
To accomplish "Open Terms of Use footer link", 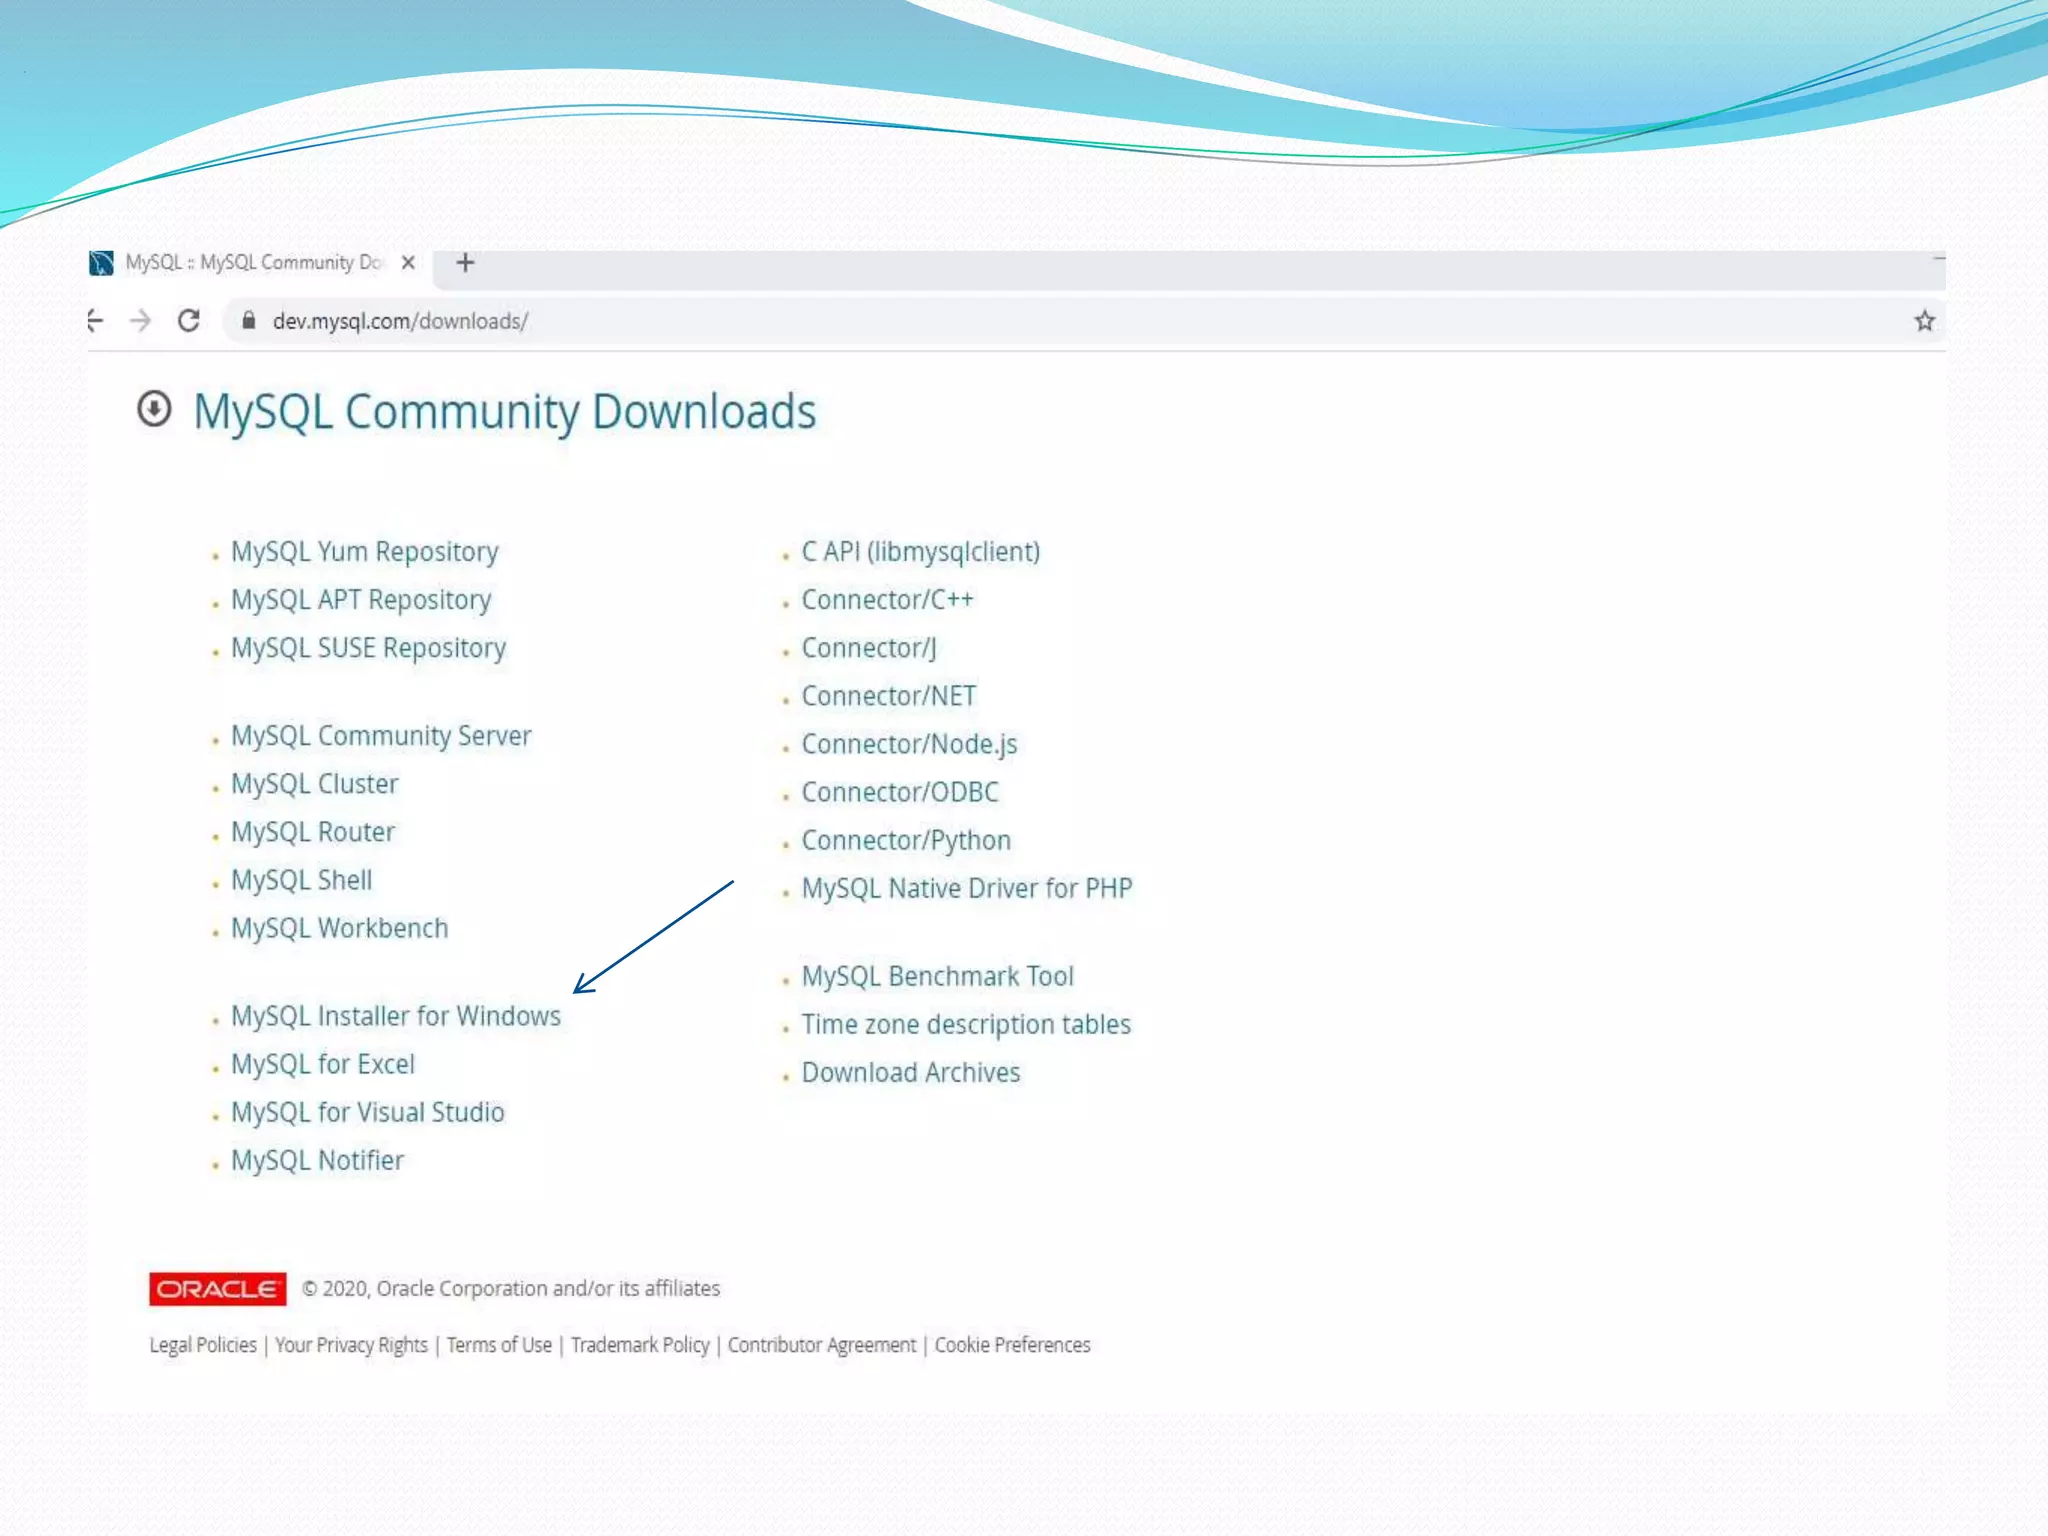I will (x=499, y=1345).
